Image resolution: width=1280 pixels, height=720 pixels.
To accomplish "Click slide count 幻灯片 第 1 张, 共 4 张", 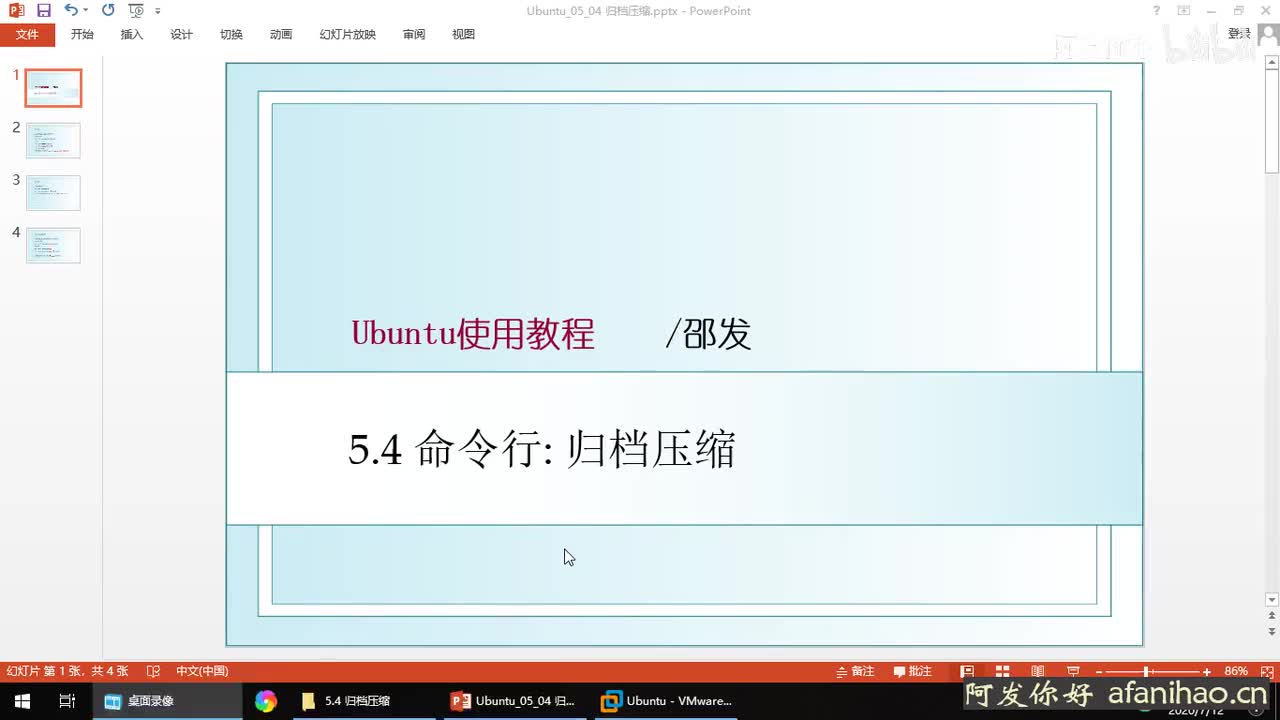I will (68, 671).
